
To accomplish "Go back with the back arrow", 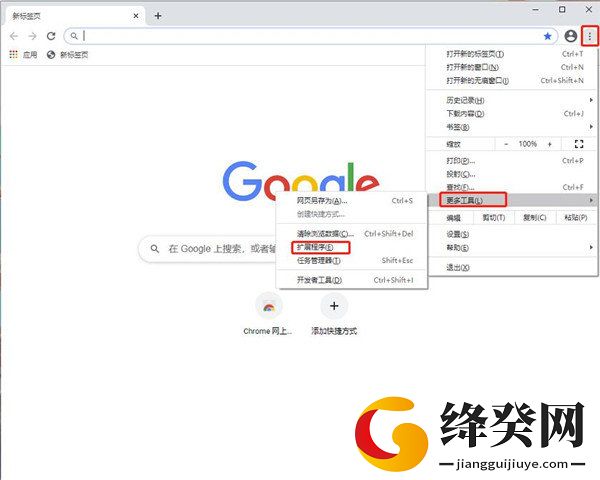I will coord(14,36).
